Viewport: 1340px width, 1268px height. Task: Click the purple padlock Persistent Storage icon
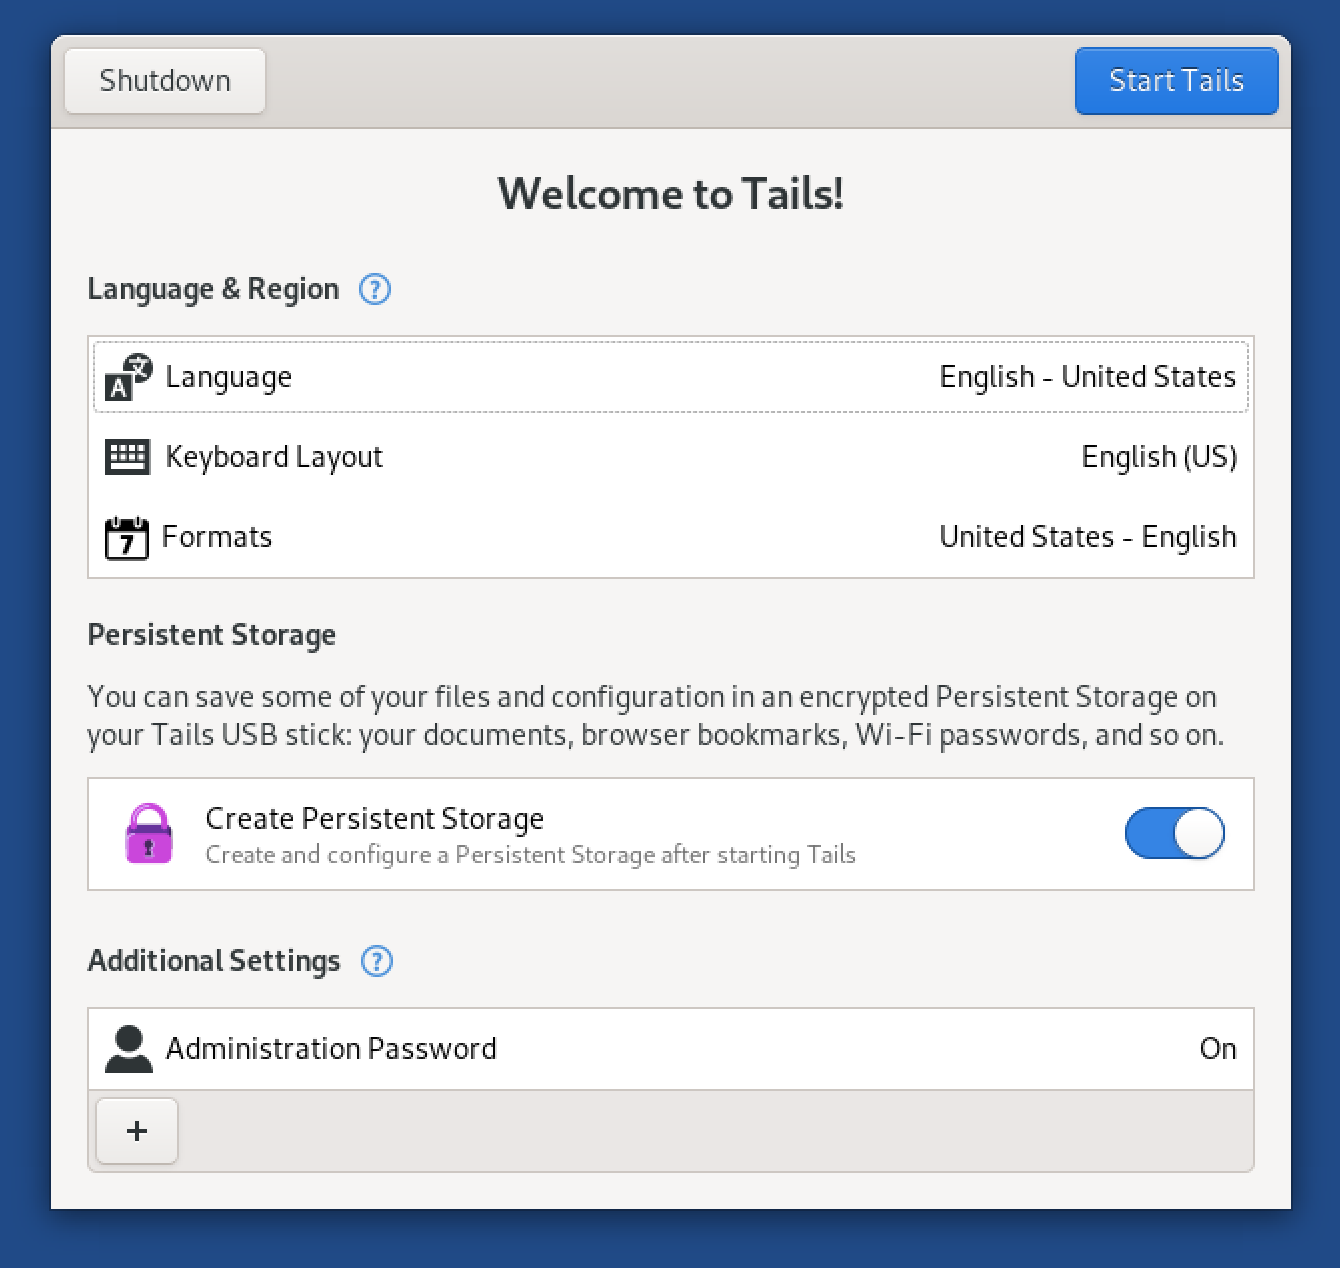coord(149,834)
